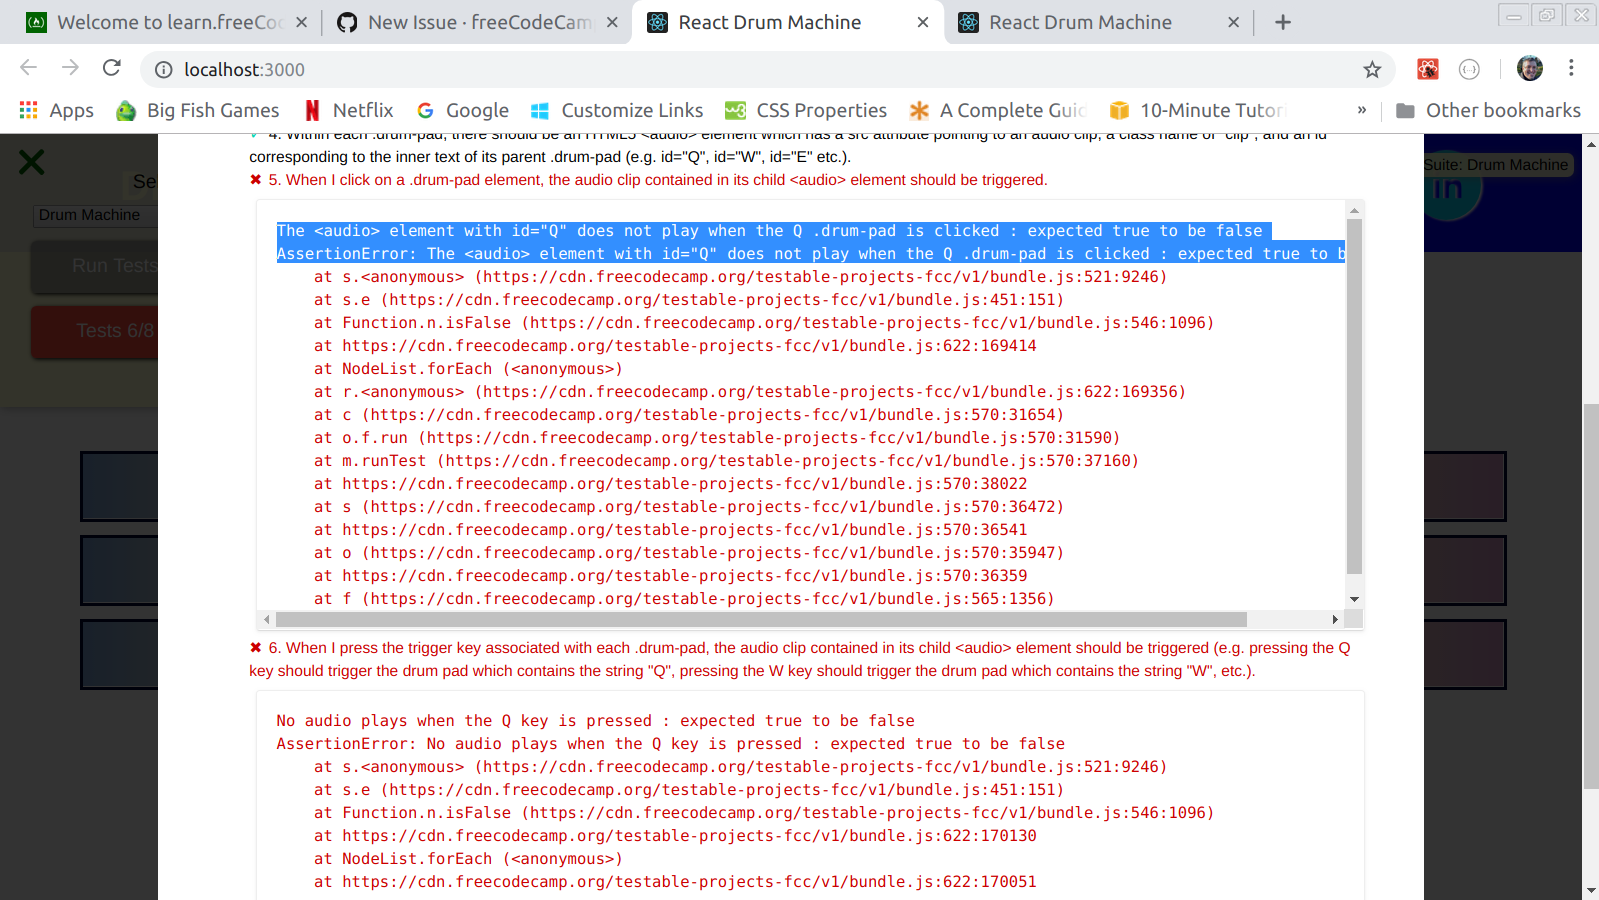
Task: Open new tab with plus button
Action: tap(1283, 22)
